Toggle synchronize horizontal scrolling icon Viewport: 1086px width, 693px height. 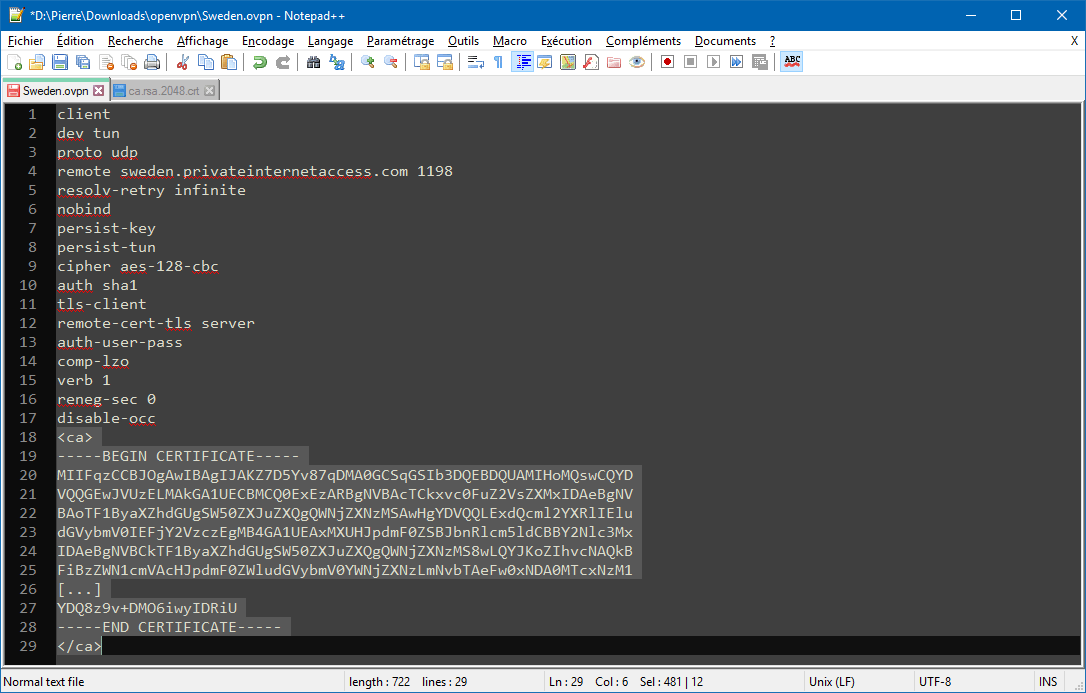[445, 62]
